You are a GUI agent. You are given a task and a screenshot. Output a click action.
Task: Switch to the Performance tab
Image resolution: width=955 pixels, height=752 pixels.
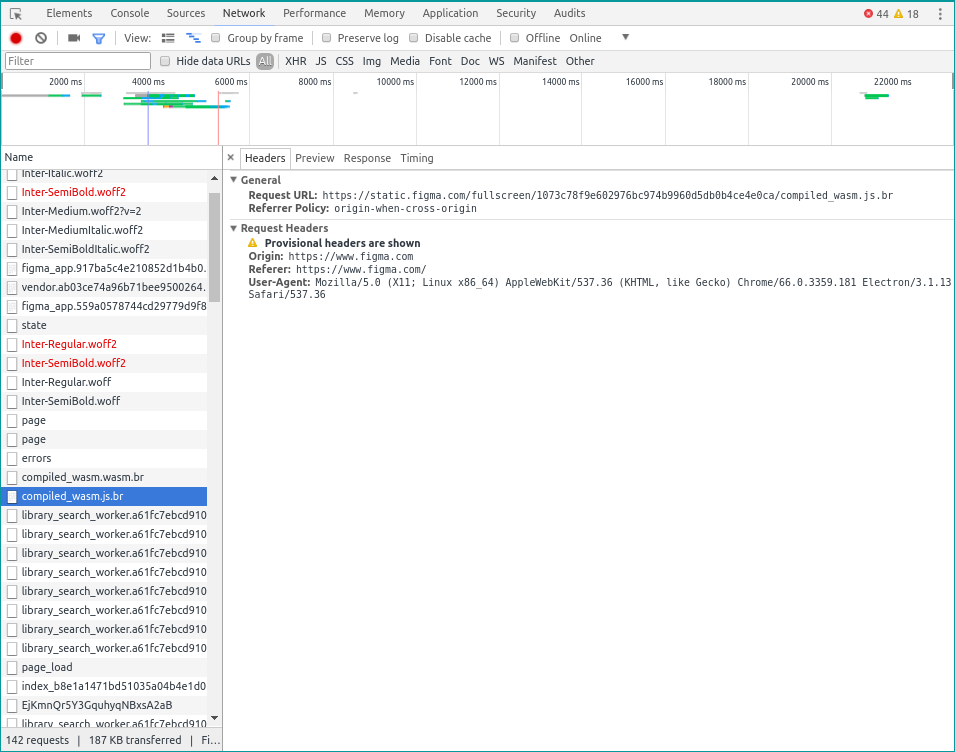pos(314,13)
